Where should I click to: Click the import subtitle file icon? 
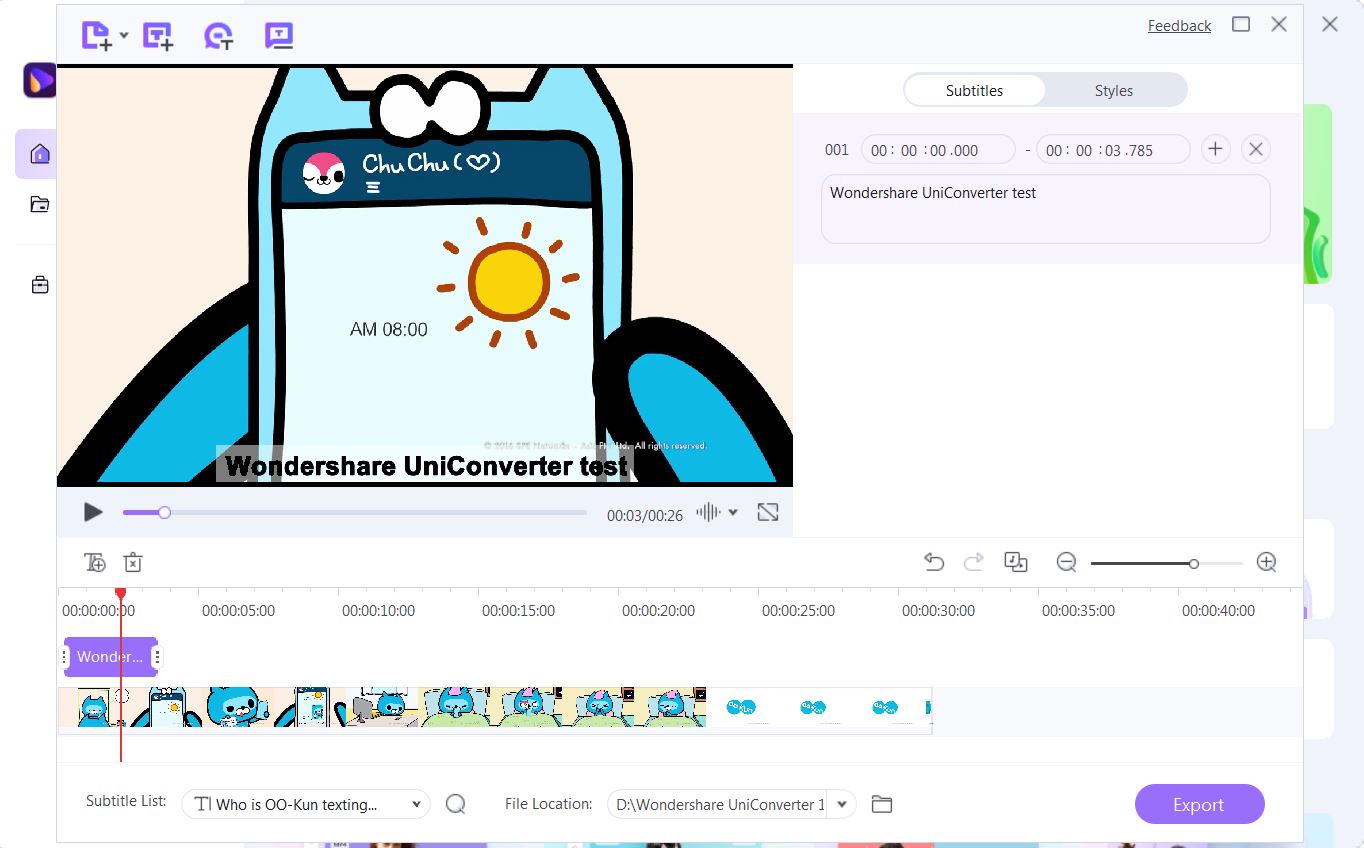(96, 36)
